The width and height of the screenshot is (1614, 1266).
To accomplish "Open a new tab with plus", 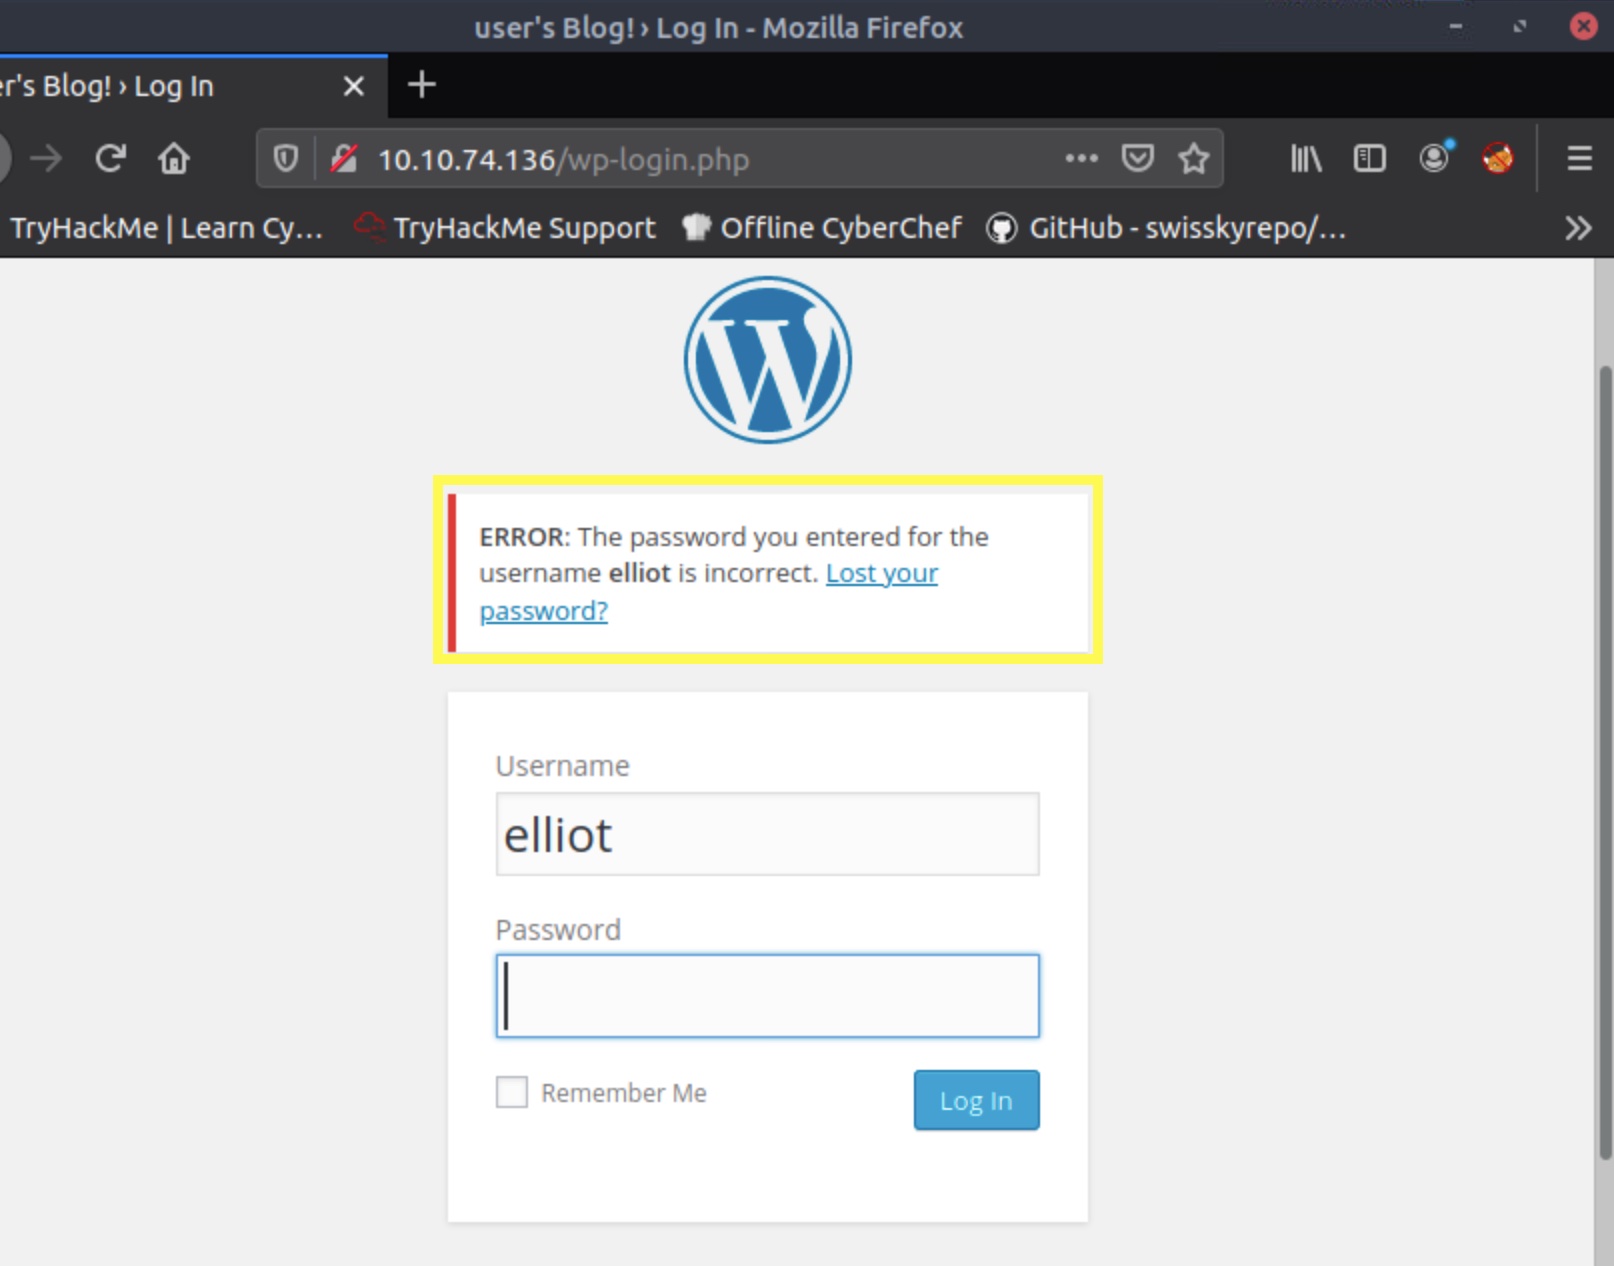I will click(x=422, y=85).
